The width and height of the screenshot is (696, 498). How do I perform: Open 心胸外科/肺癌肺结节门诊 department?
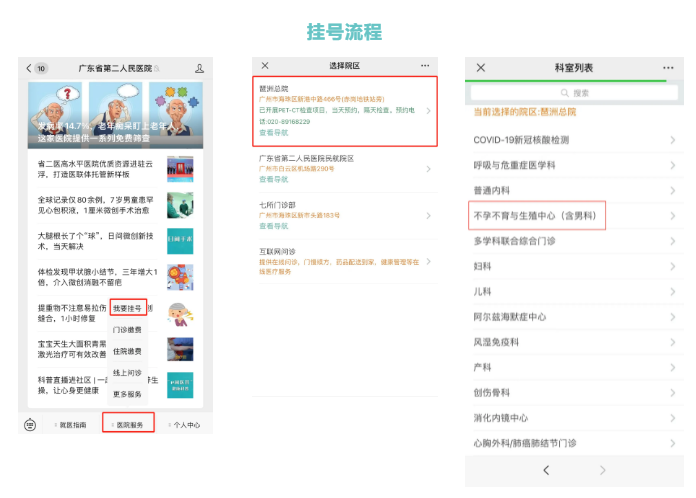574,443
